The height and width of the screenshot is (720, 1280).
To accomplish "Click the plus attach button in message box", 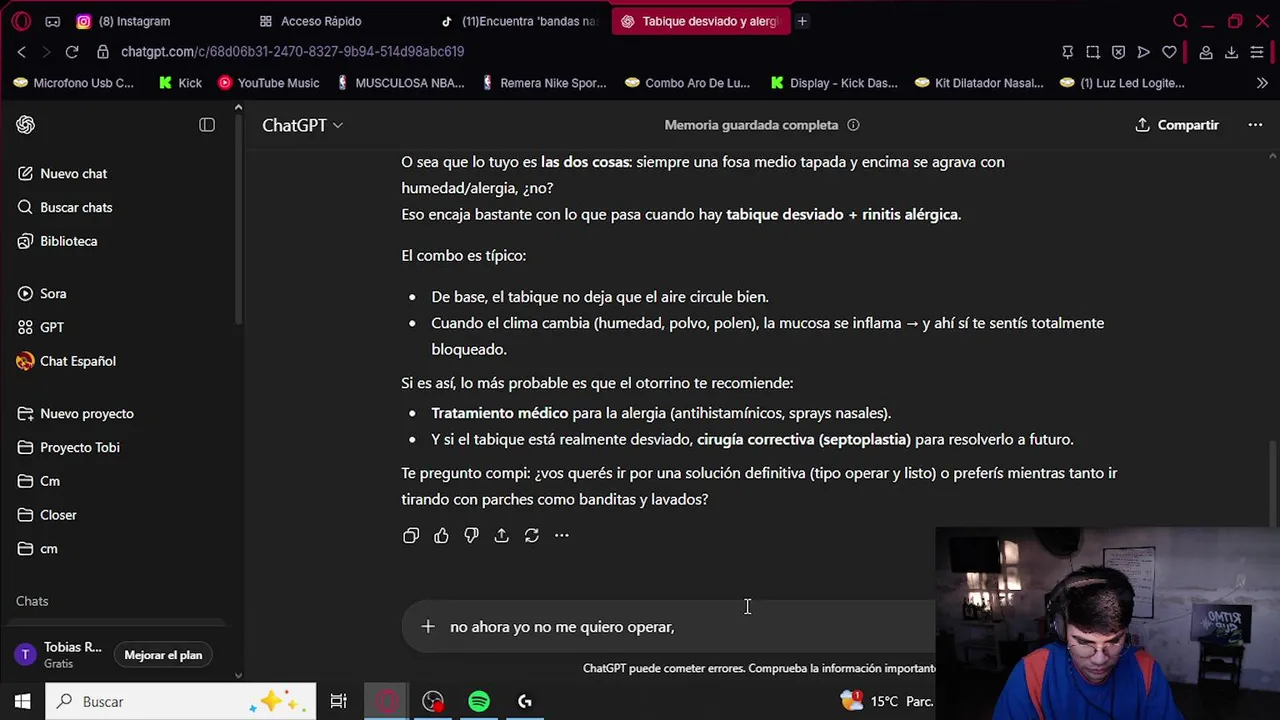I will point(428,627).
